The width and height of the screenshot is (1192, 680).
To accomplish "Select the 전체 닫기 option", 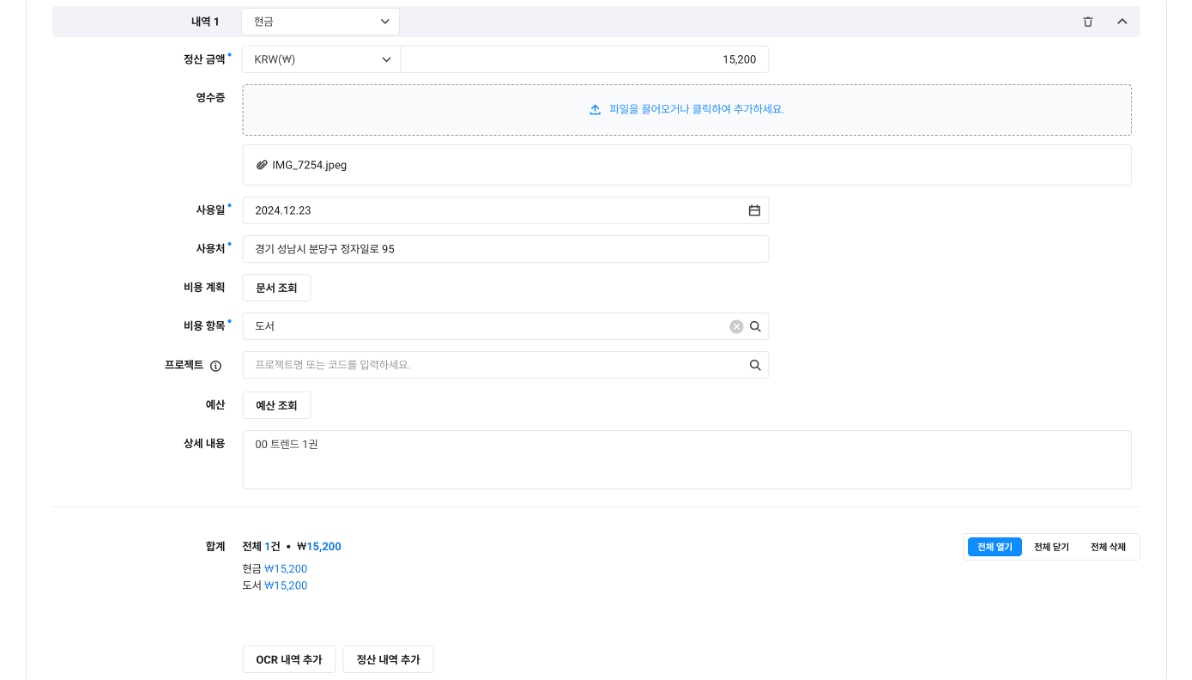I will tap(1051, 547).
